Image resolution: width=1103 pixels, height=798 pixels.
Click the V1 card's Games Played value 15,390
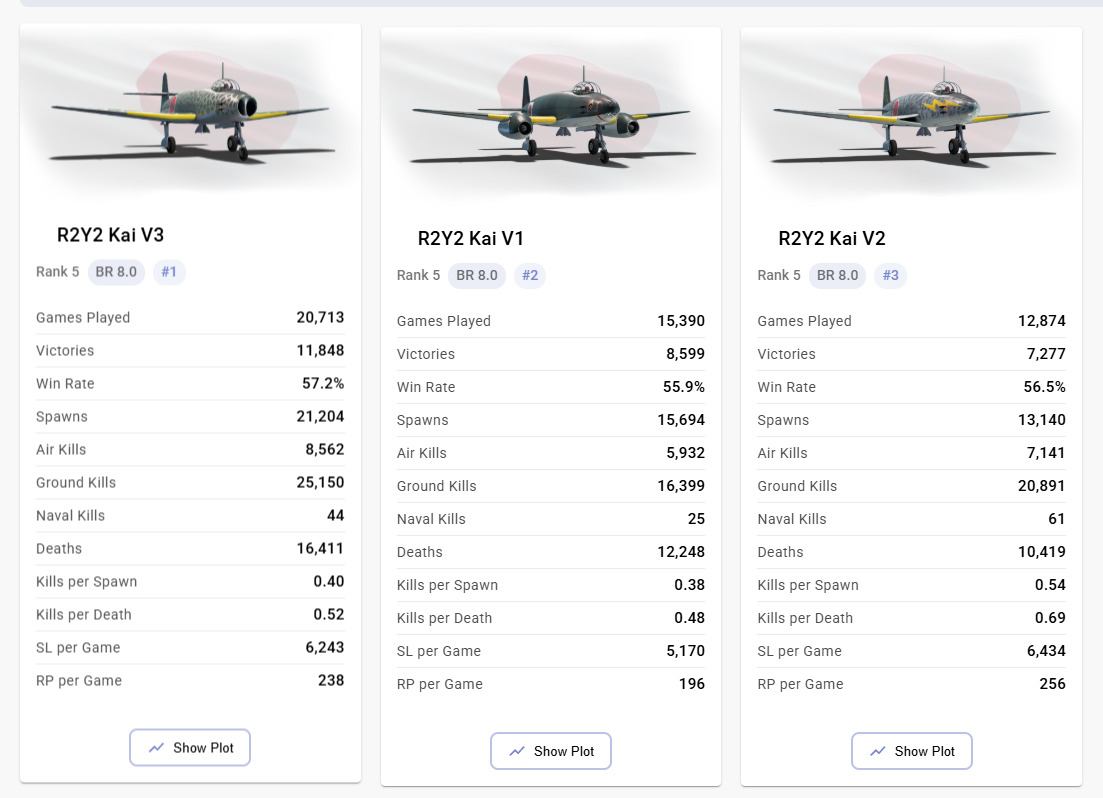[x=681, y=321]
